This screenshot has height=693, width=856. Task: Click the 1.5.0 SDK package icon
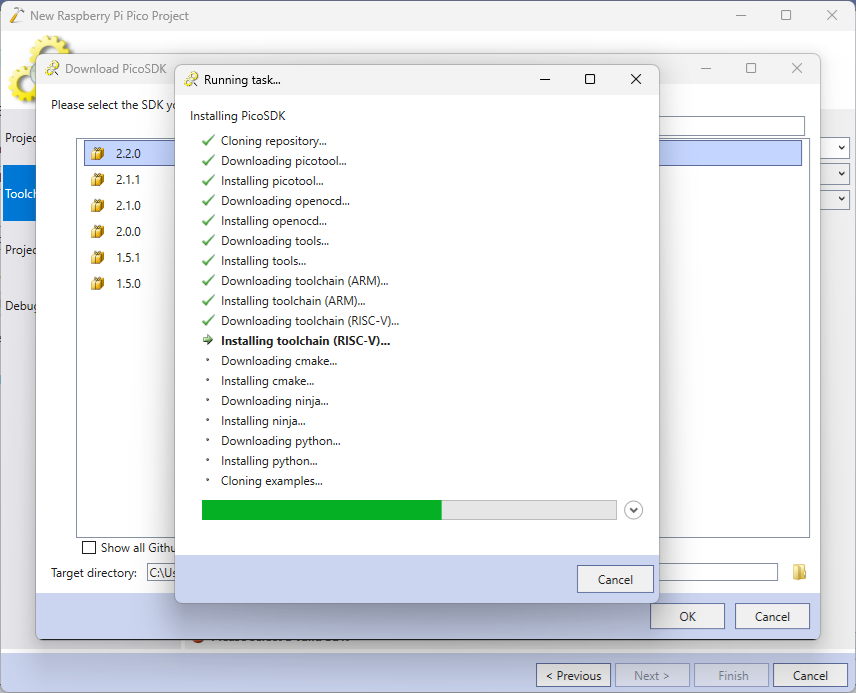pos(97,284)
